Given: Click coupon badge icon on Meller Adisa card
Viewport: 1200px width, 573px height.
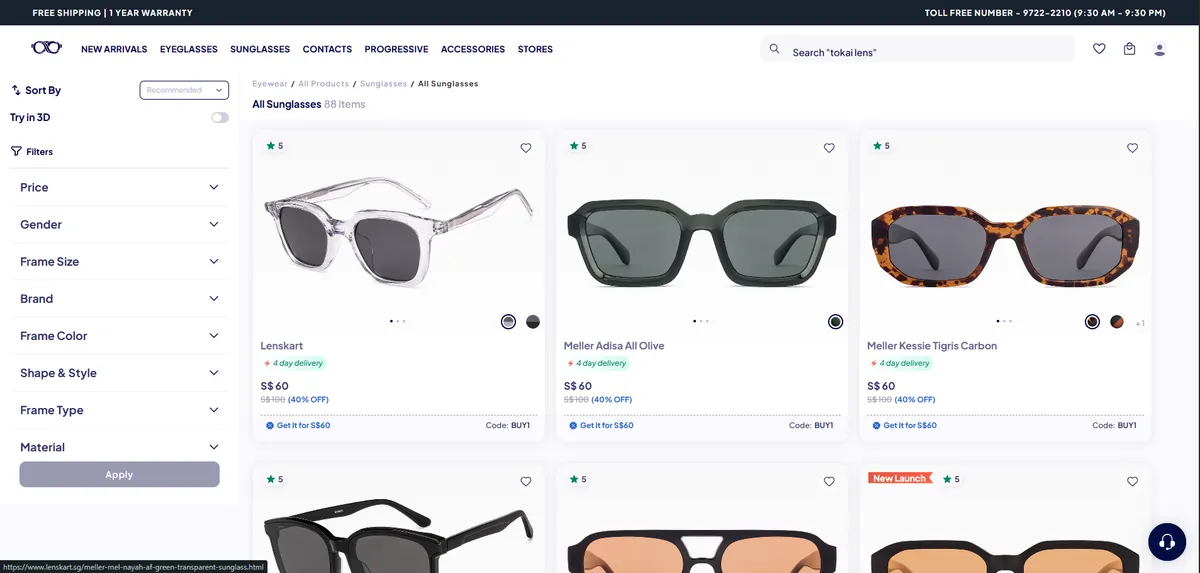Looking at the screenshot, I should click(573, 425).
